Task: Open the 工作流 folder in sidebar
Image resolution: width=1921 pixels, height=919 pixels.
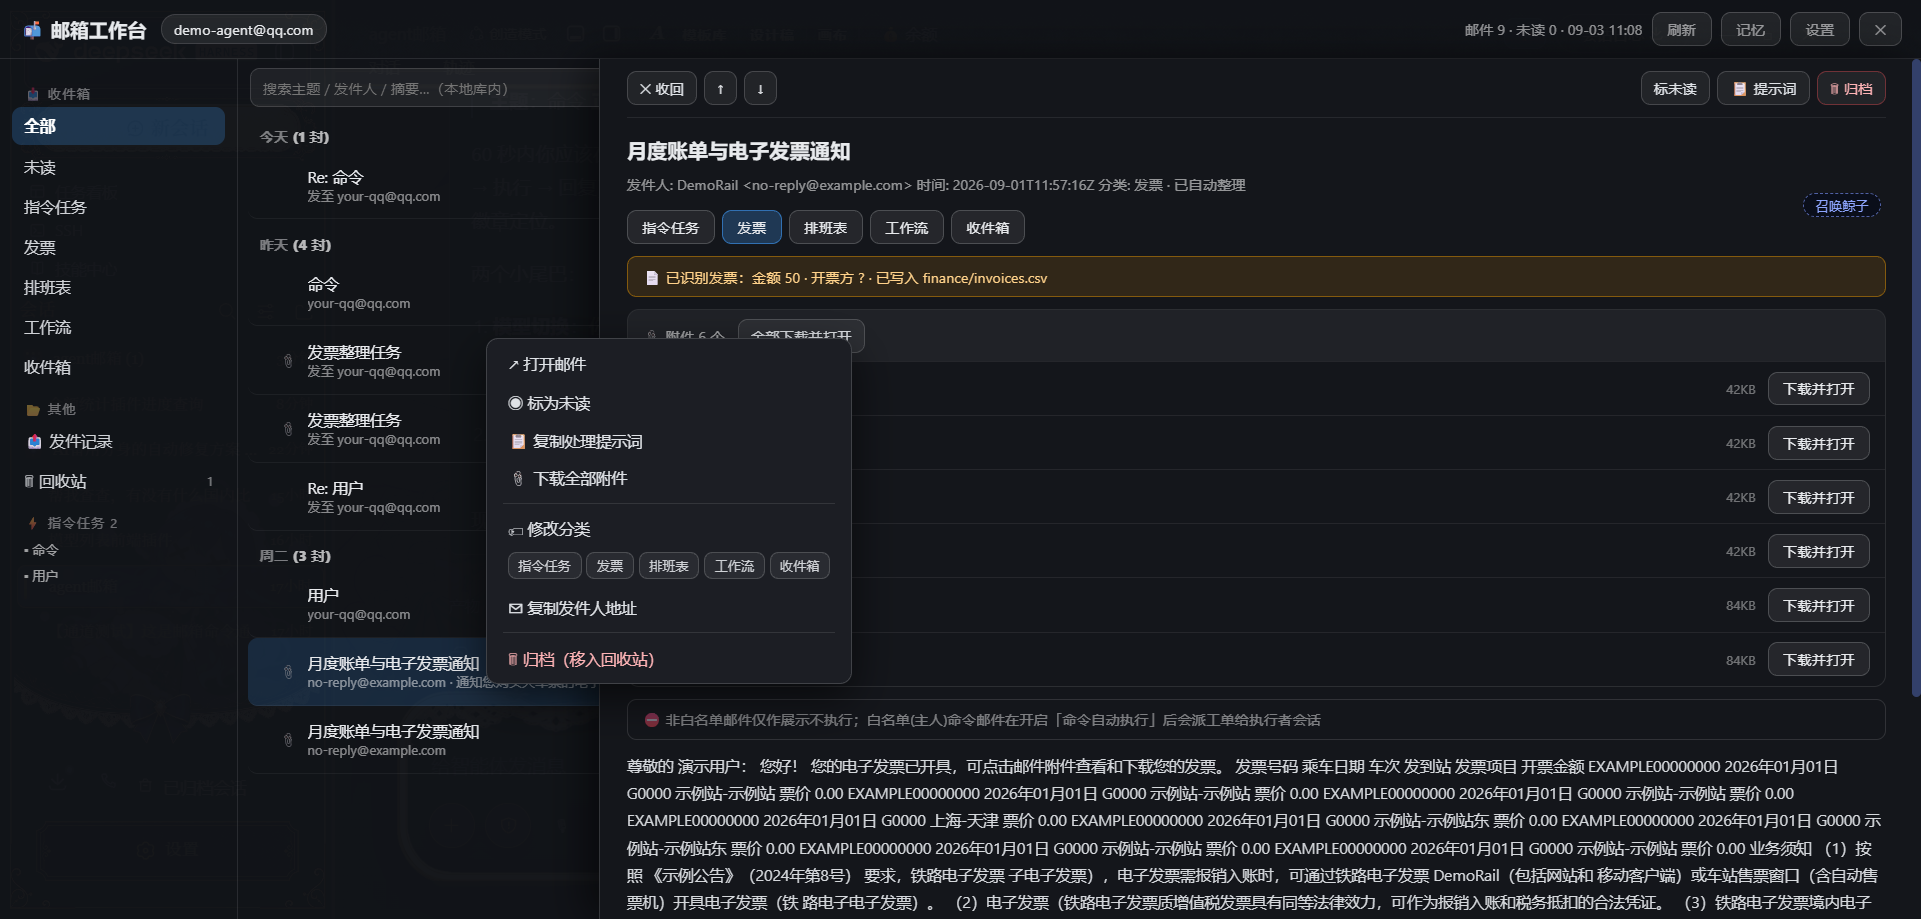Action: click(x=118, y=327)
